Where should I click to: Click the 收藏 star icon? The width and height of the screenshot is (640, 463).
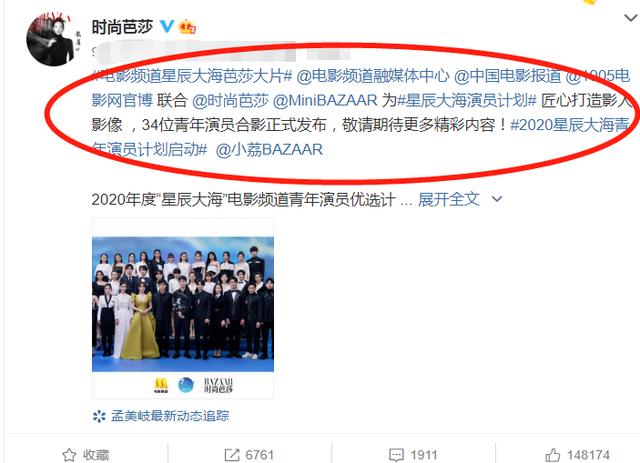69,455
